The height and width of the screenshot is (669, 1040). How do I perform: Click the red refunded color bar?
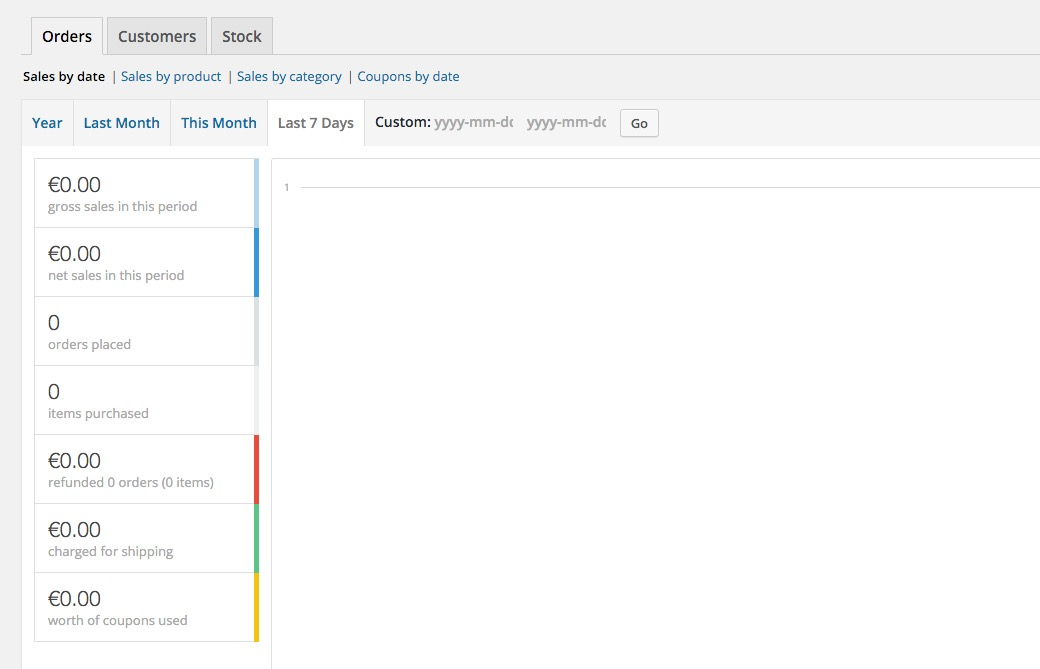coord(257,469)
